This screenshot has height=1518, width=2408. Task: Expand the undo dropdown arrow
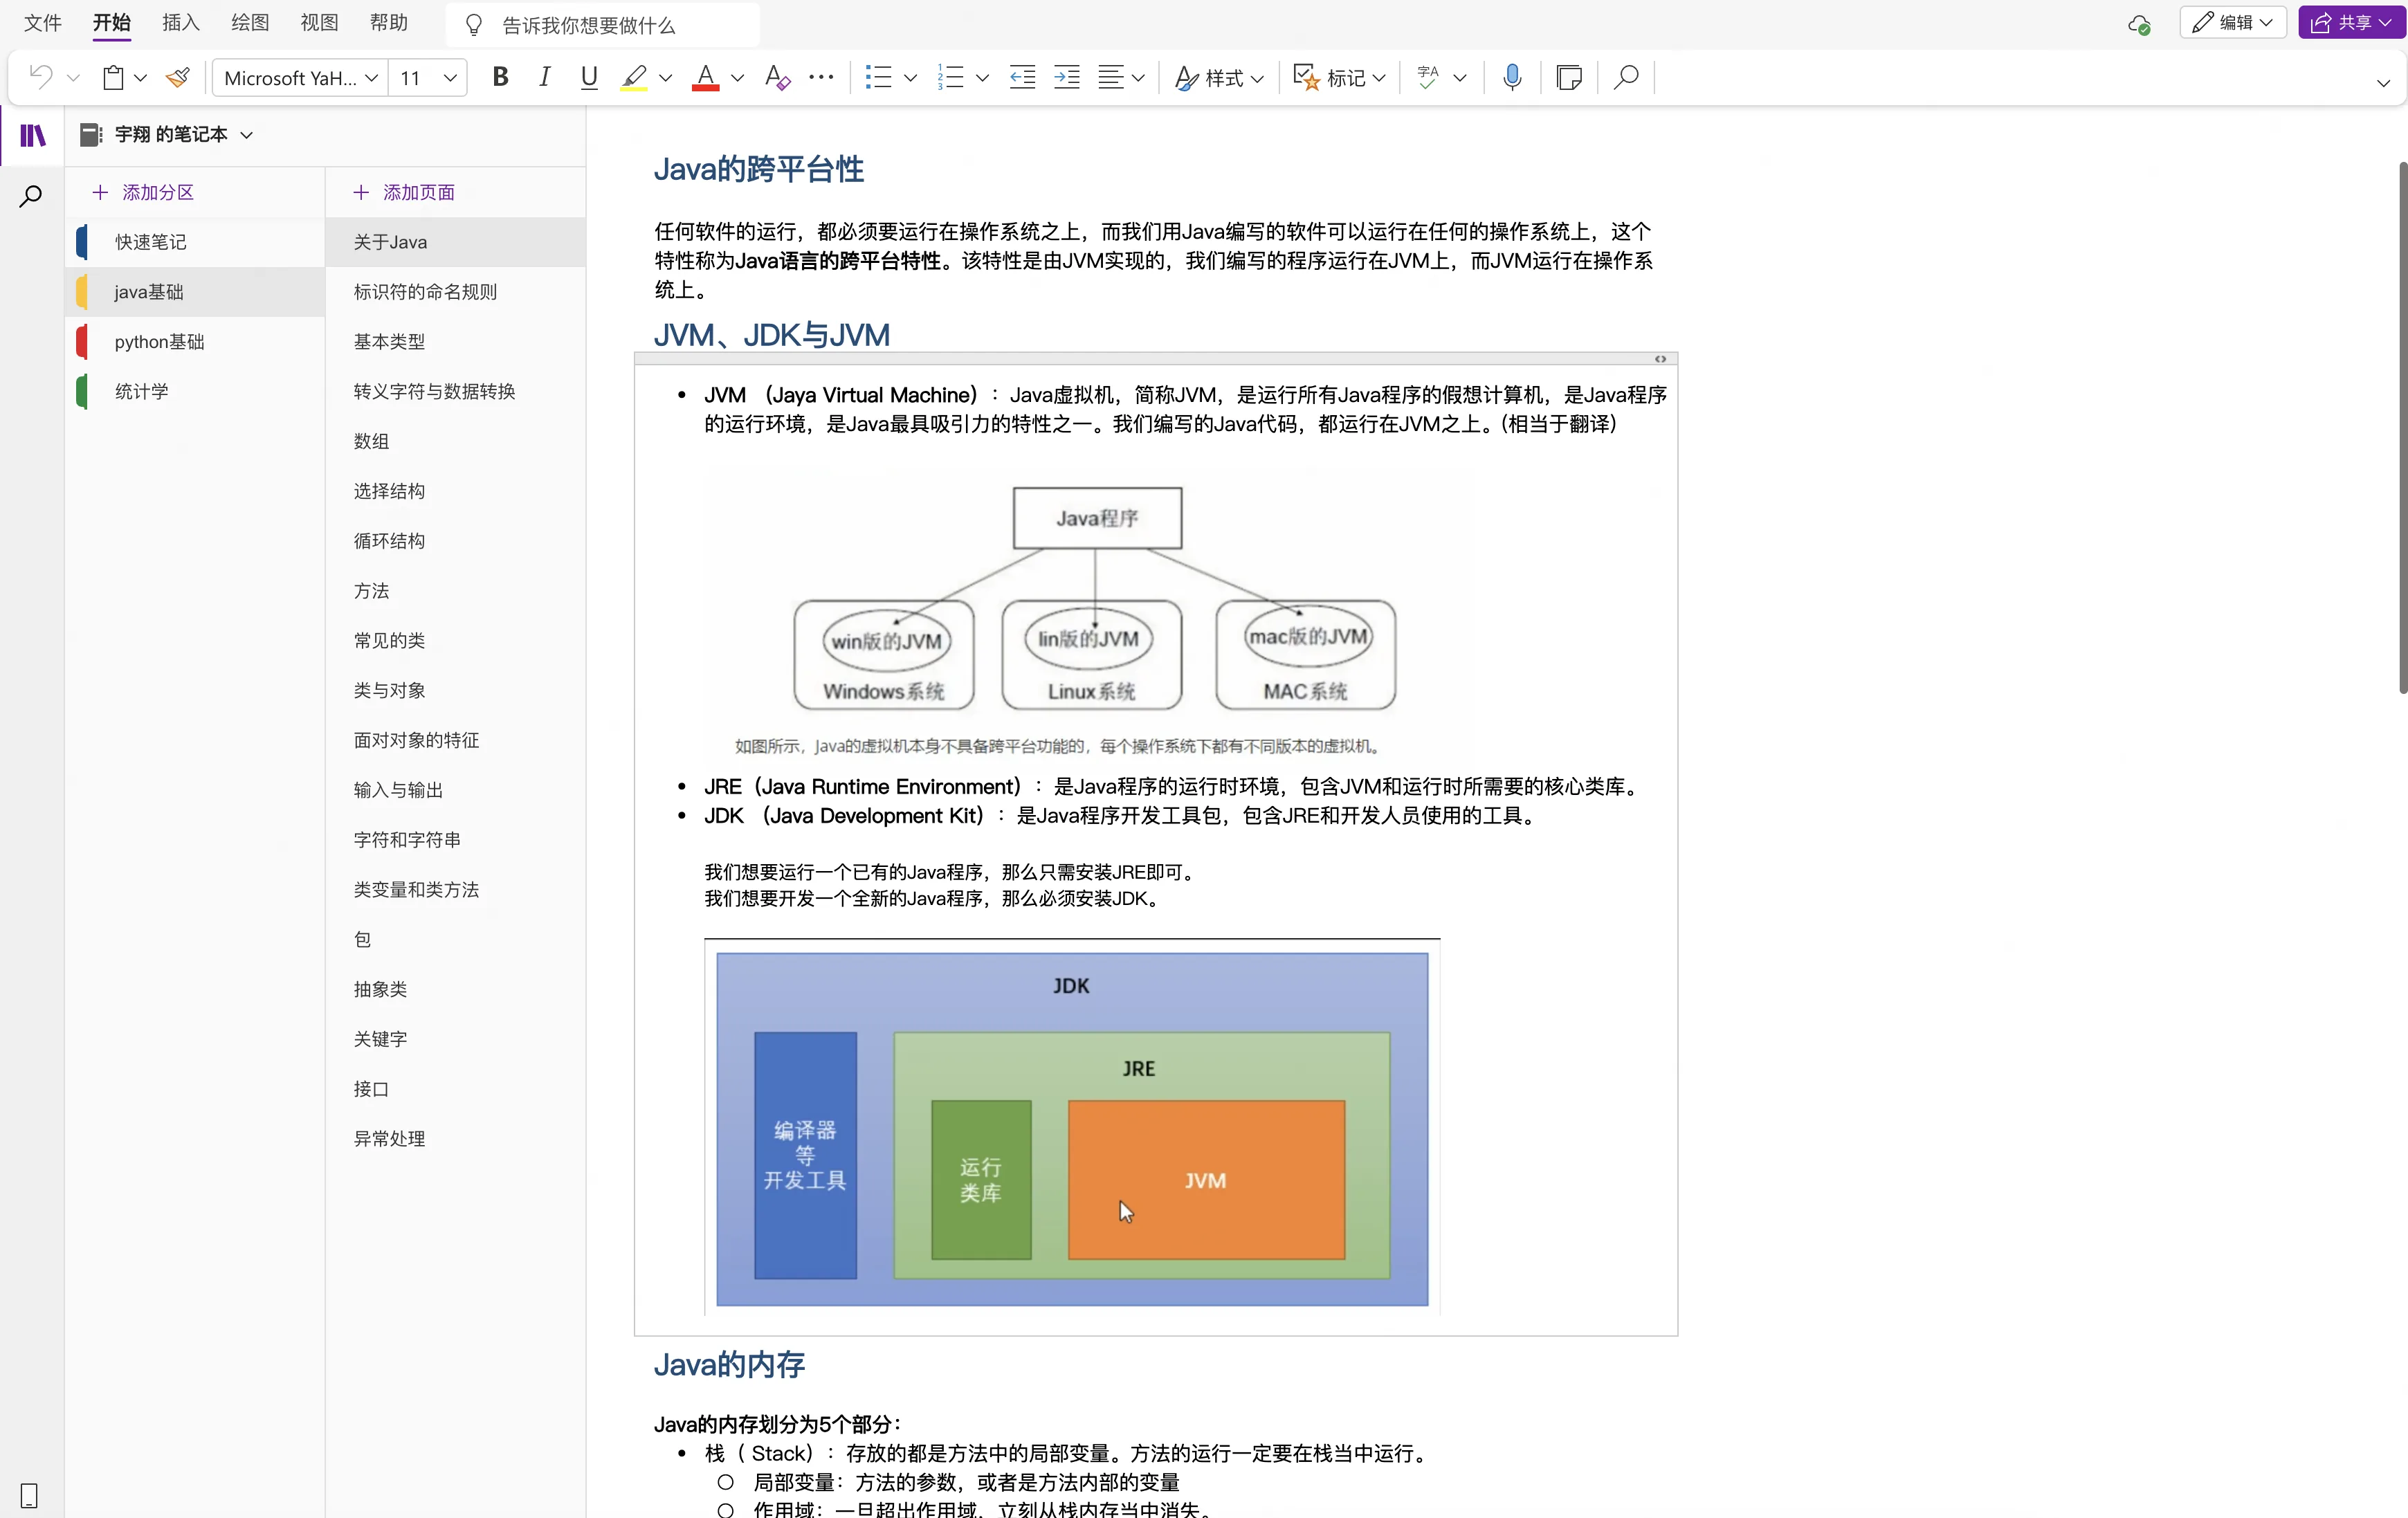(73, 78)
